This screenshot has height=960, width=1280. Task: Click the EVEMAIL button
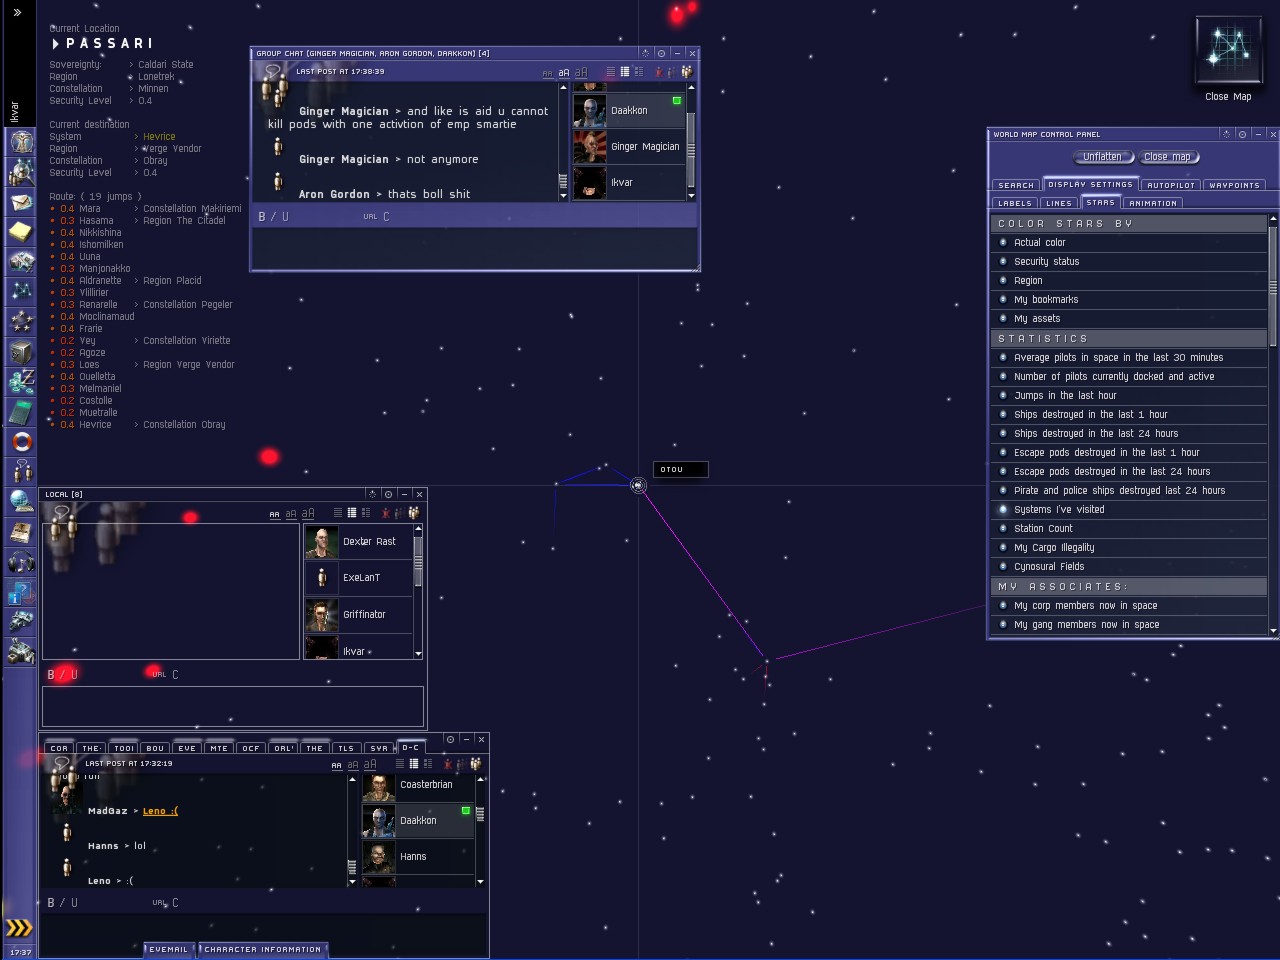(169, 949)
